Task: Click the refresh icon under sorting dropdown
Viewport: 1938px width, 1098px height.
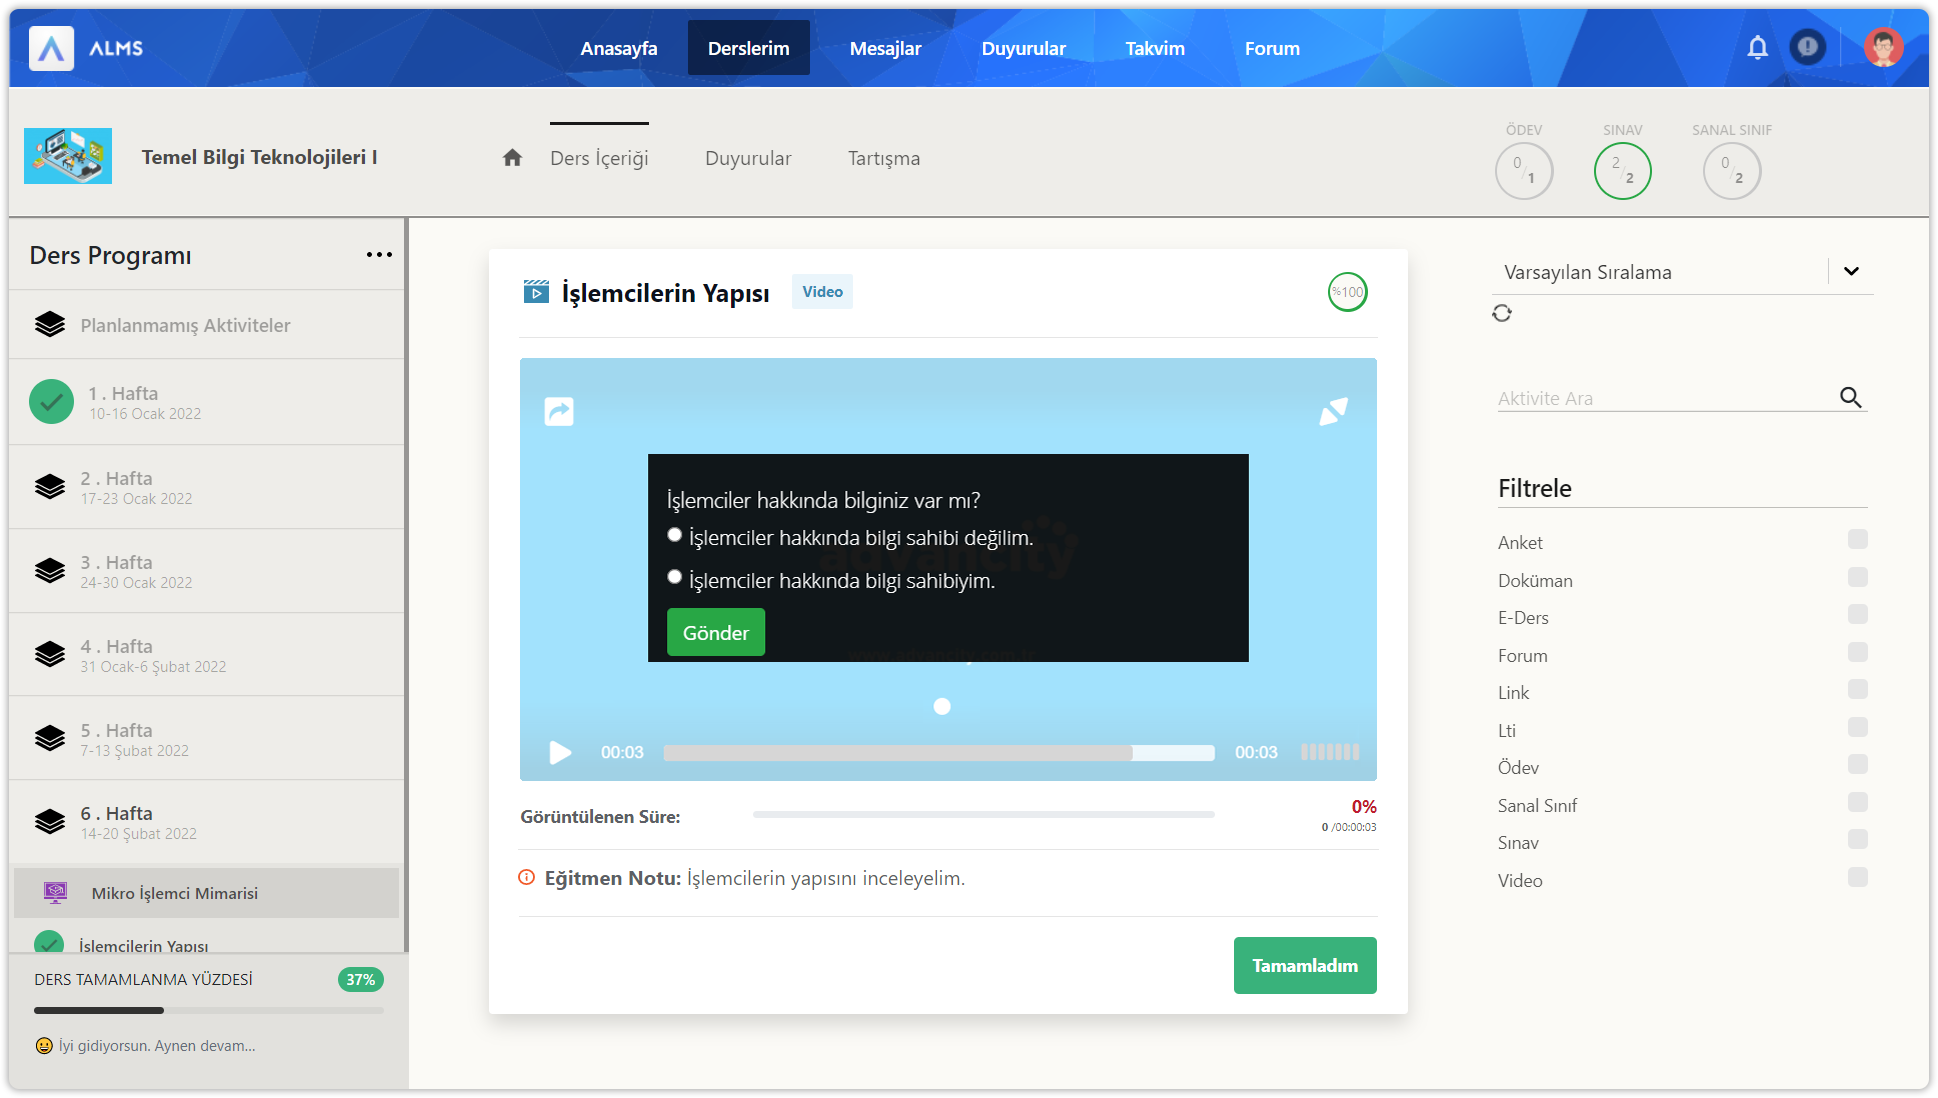Action: (x=1502, y=313)
